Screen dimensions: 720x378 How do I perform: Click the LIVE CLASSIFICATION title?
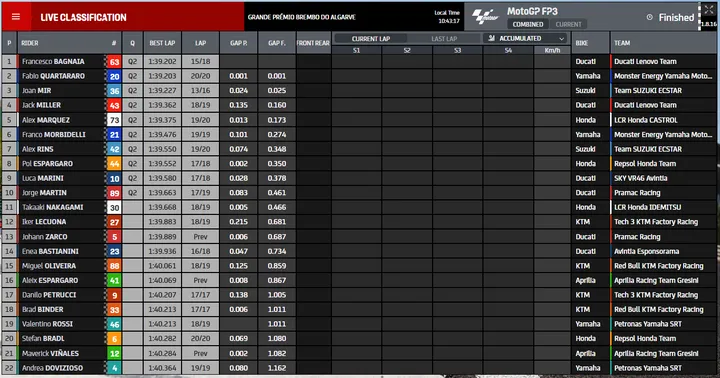point(83,17)
